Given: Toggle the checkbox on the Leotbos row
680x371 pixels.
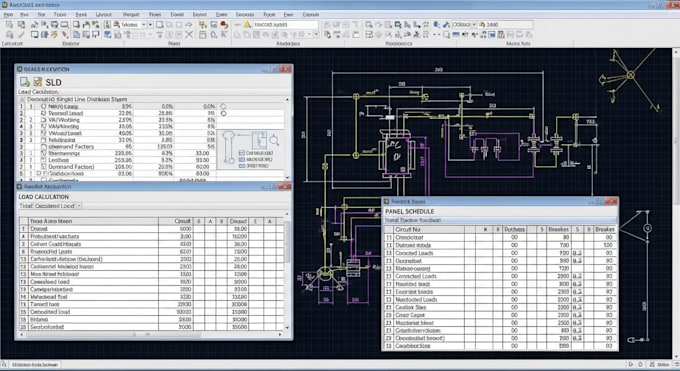Looking at the screenshot, I should (43, 160).
